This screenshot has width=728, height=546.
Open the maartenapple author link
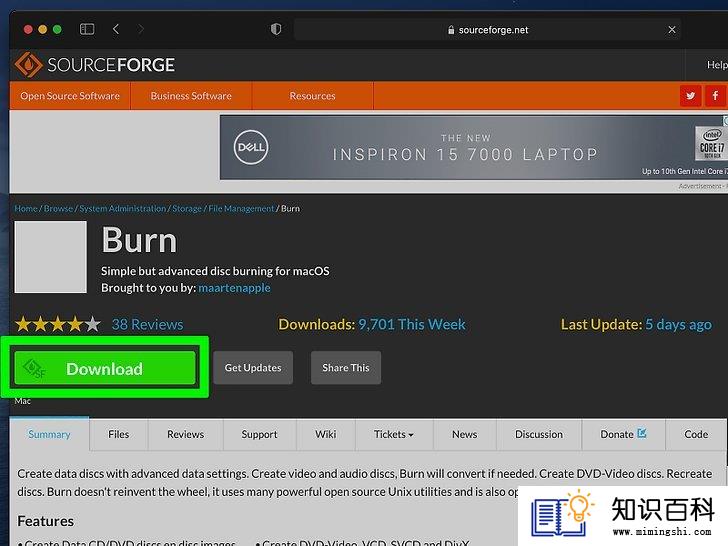point(234,288)
